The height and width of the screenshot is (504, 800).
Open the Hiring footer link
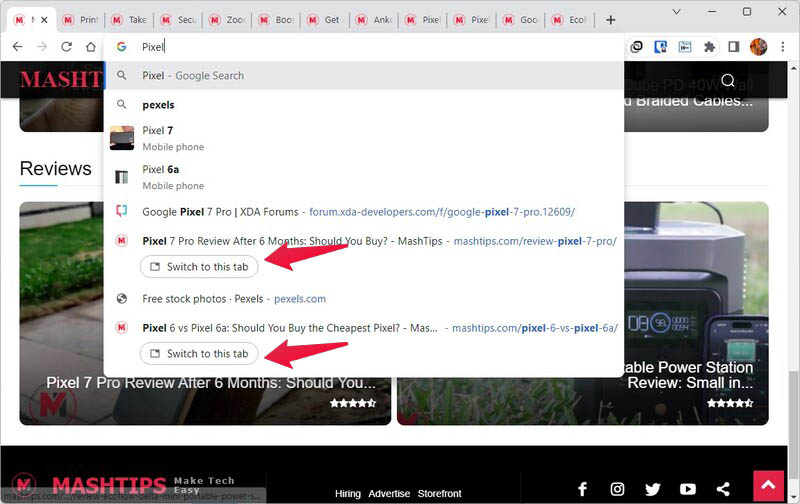[347, 493]
